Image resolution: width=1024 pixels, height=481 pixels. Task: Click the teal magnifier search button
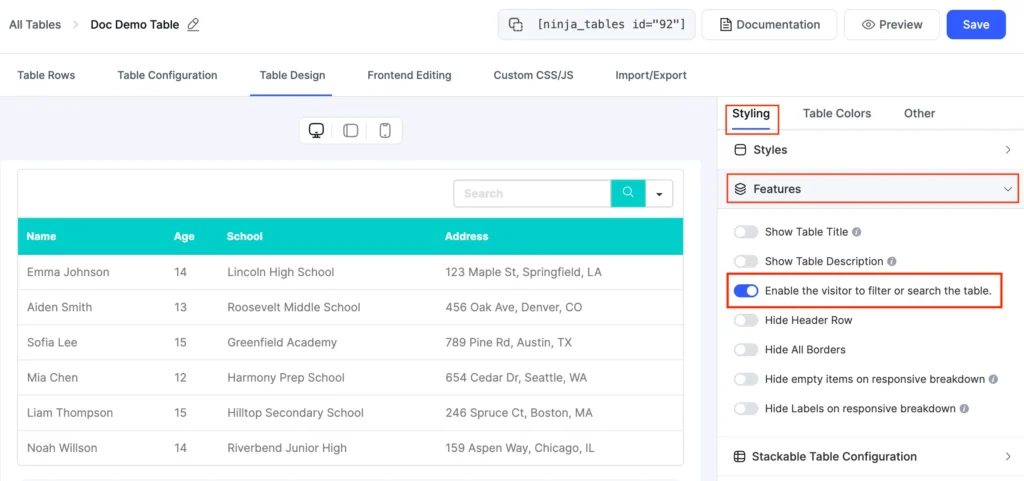pyautogui.click(x=628, y=193)
